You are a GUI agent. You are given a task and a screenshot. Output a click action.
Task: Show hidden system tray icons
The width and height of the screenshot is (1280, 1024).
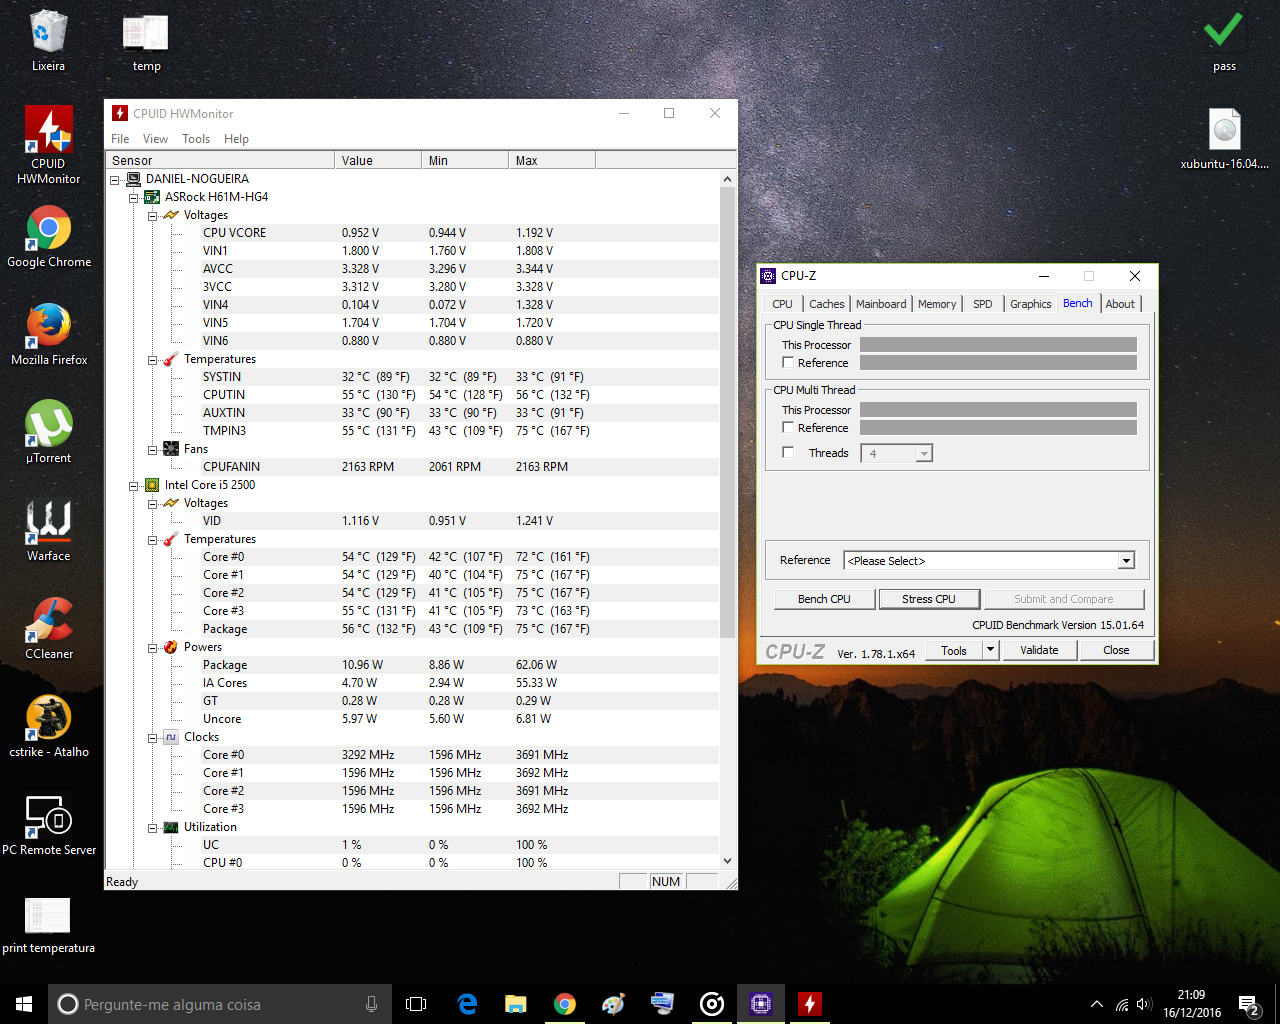point(1097,1004)
